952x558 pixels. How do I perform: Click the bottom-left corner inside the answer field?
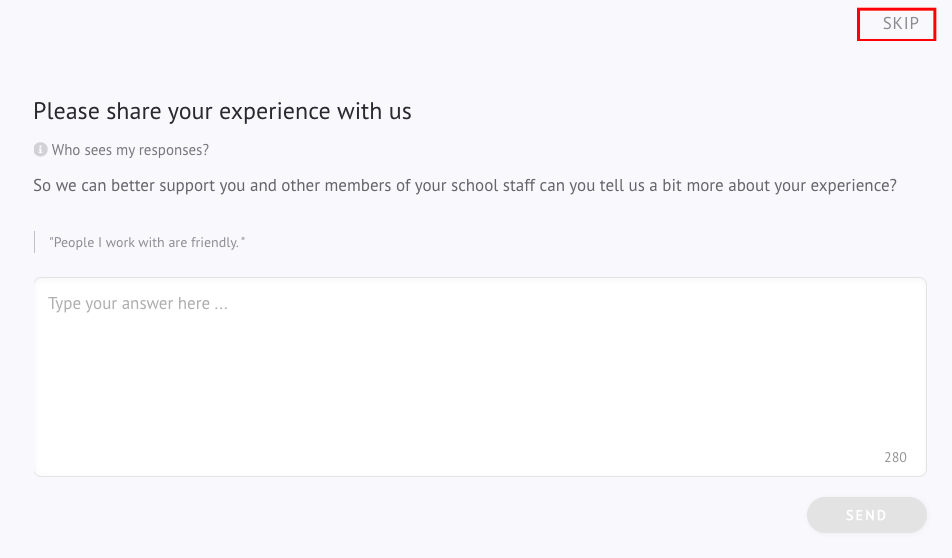[49, 464]
